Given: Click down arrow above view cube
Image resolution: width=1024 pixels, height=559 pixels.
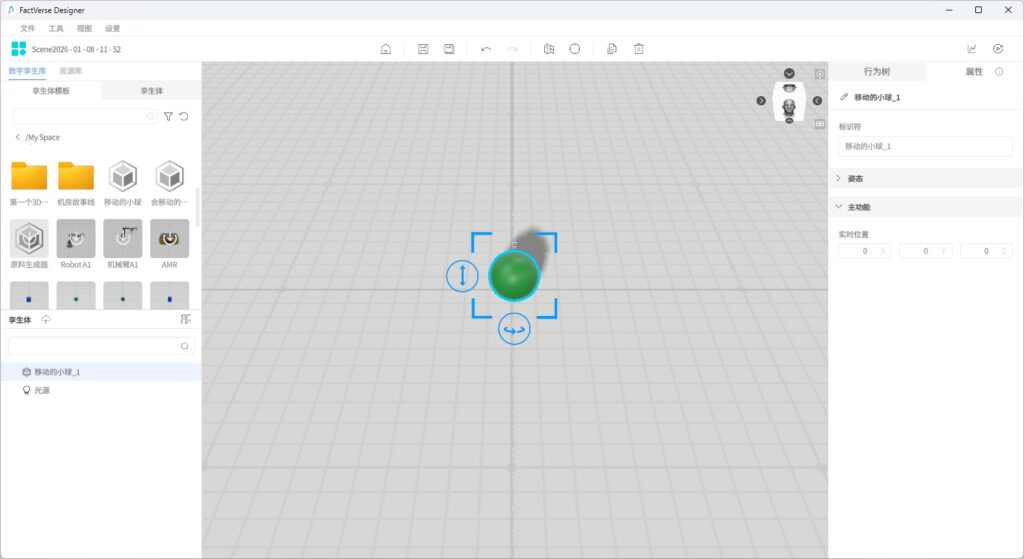Looking at the screenshot, I should point(789,73).
